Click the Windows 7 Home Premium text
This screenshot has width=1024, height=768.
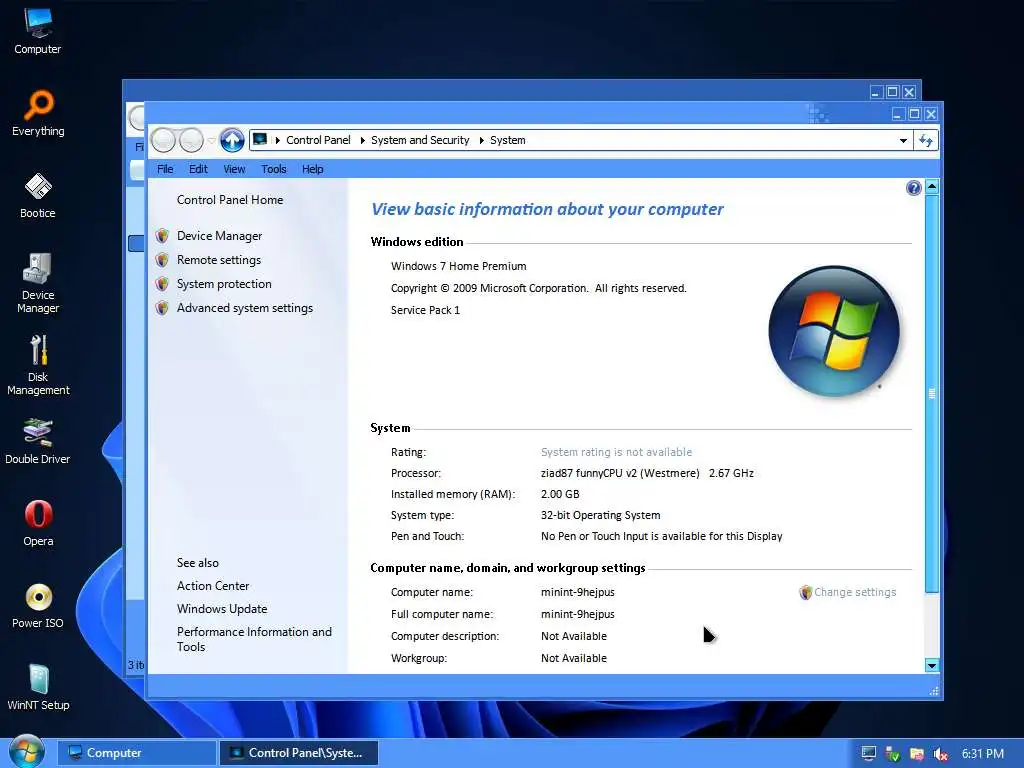(x=458, y=266)
